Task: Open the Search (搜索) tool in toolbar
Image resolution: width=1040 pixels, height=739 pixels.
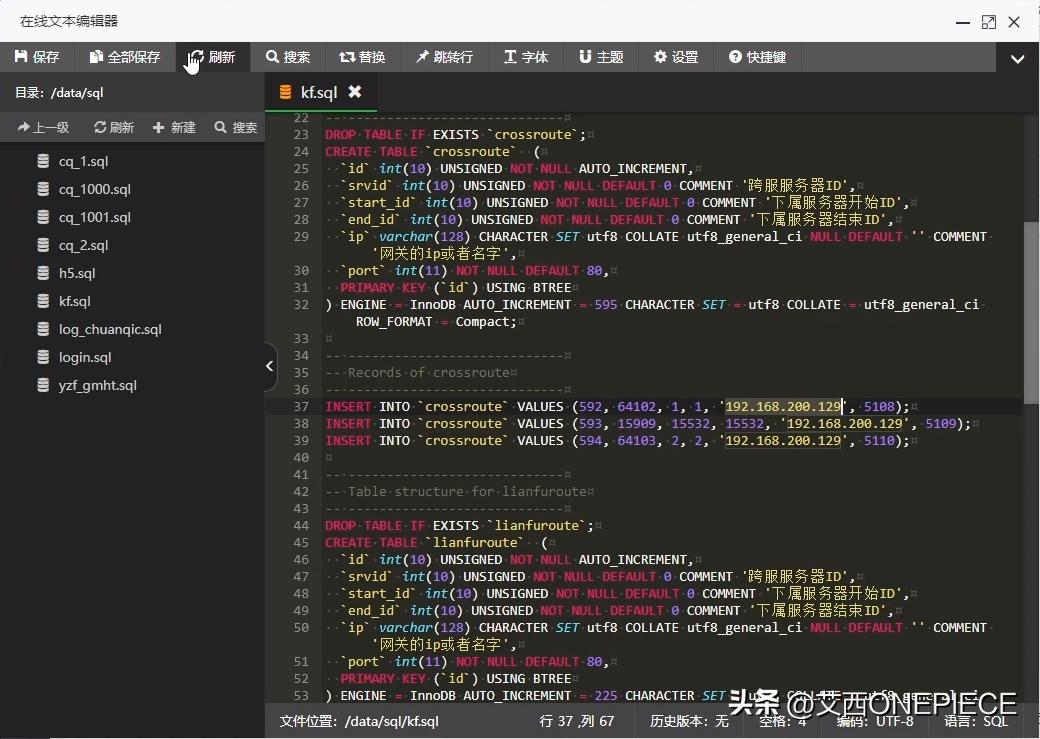Action: point(288,57)
